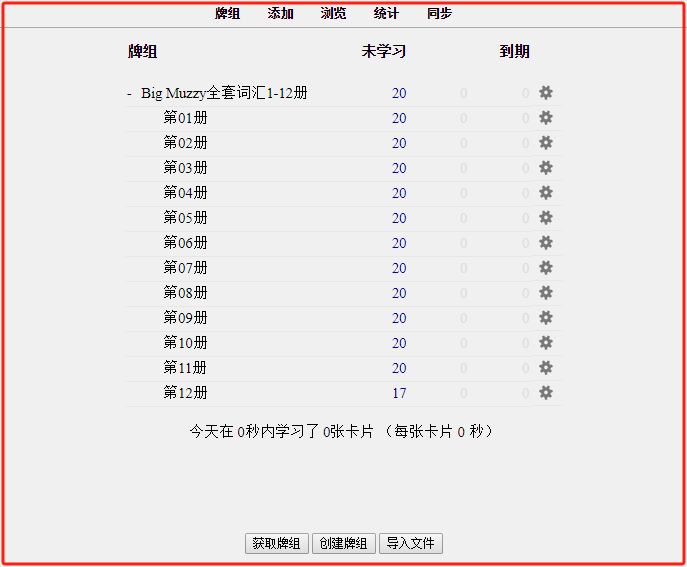This screenshot has height=567, width=687.
Task: Collapse the Big Muzzy deck with minus sign
Action: (129, 94)
